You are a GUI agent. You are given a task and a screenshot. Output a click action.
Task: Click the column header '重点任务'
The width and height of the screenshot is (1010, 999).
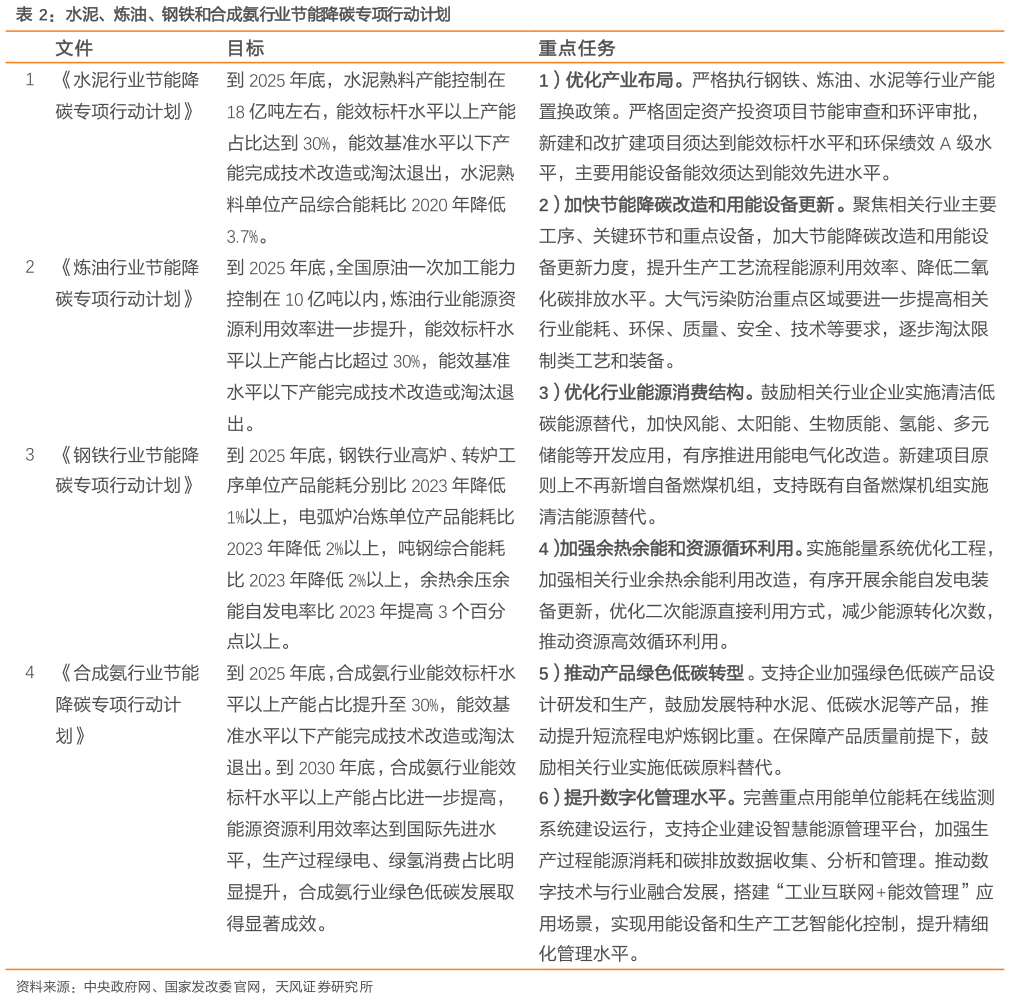(576, 48)
